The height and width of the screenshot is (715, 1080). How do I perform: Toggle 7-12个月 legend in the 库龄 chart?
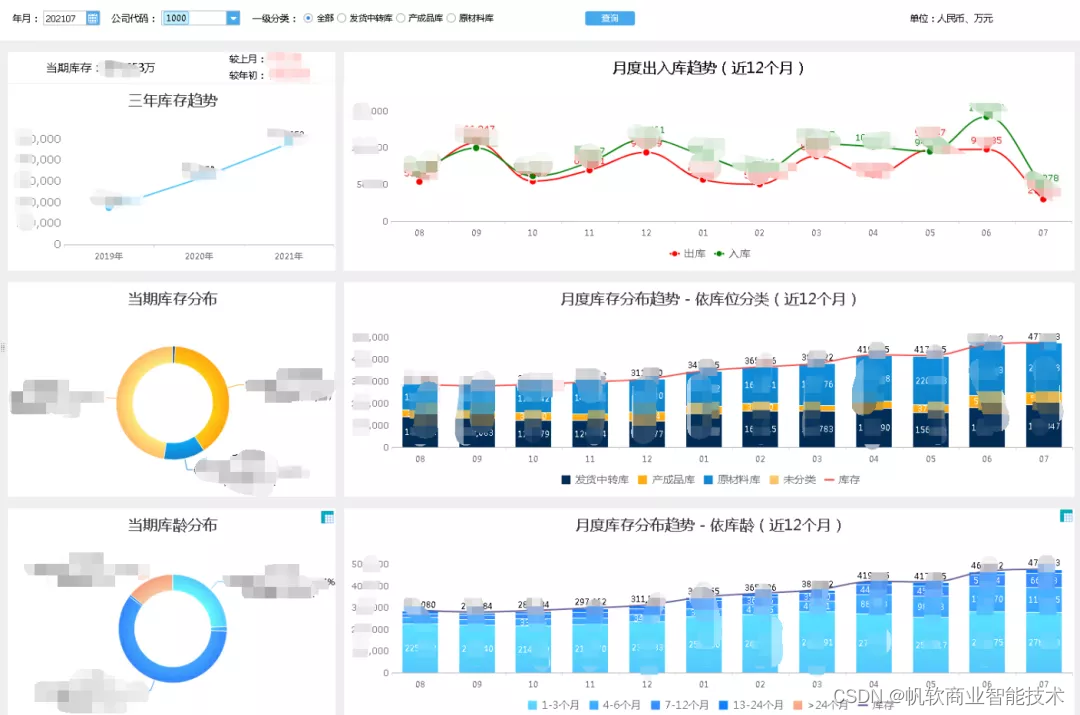pos(679,705)
